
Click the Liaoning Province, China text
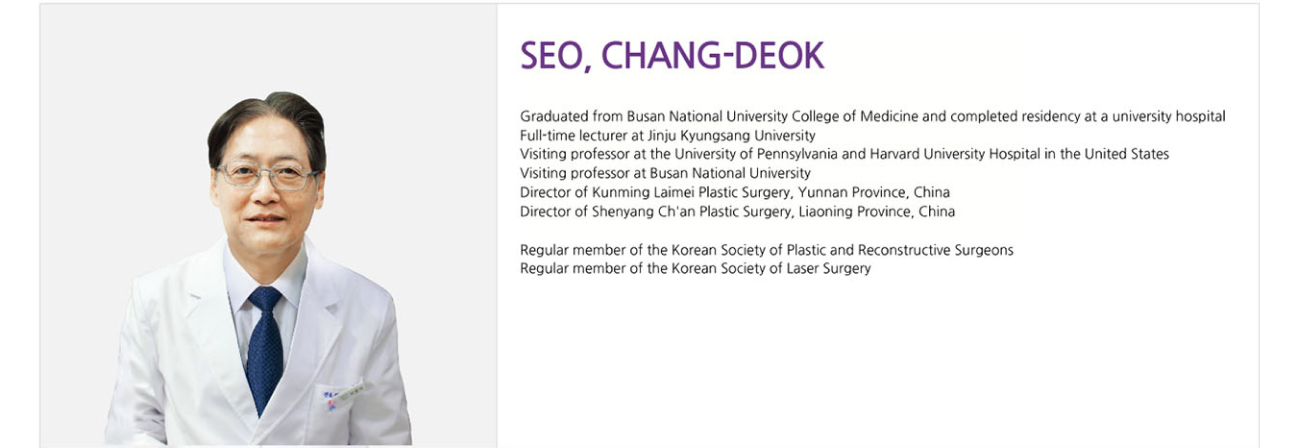(x=877, y=211)
